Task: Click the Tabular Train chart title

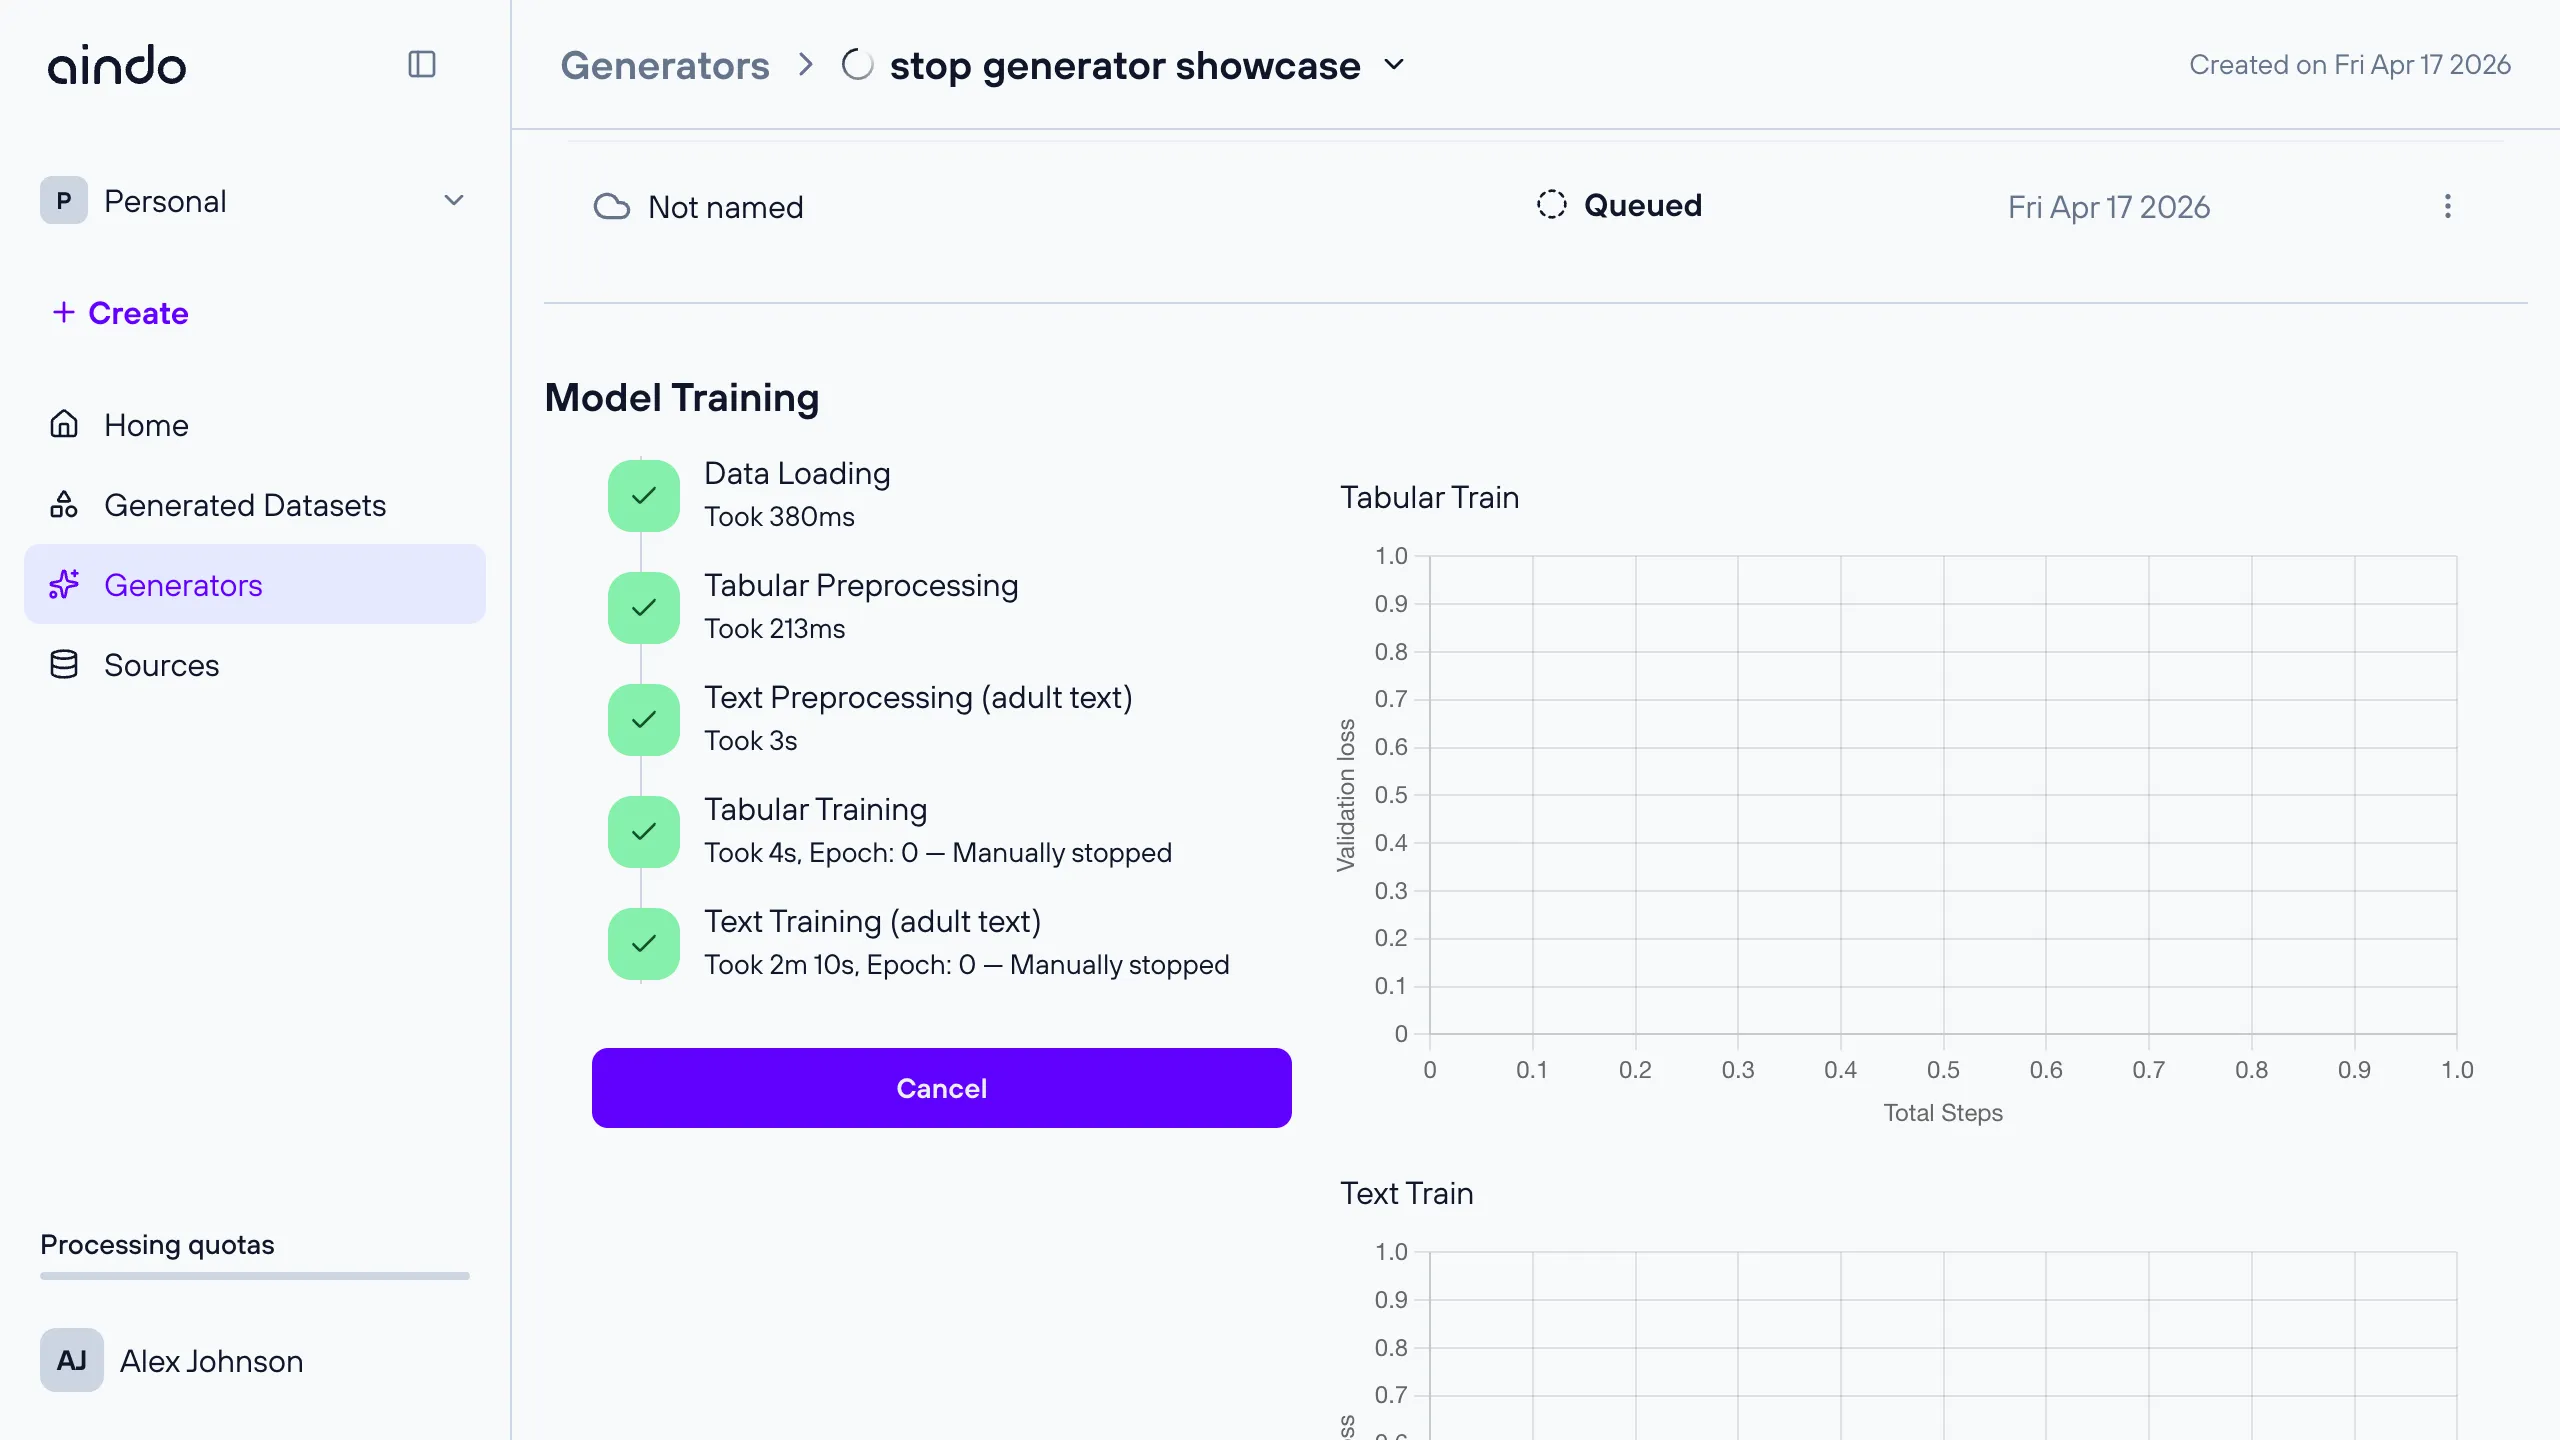Action: pyautogui.click(x=1430, y=497)
